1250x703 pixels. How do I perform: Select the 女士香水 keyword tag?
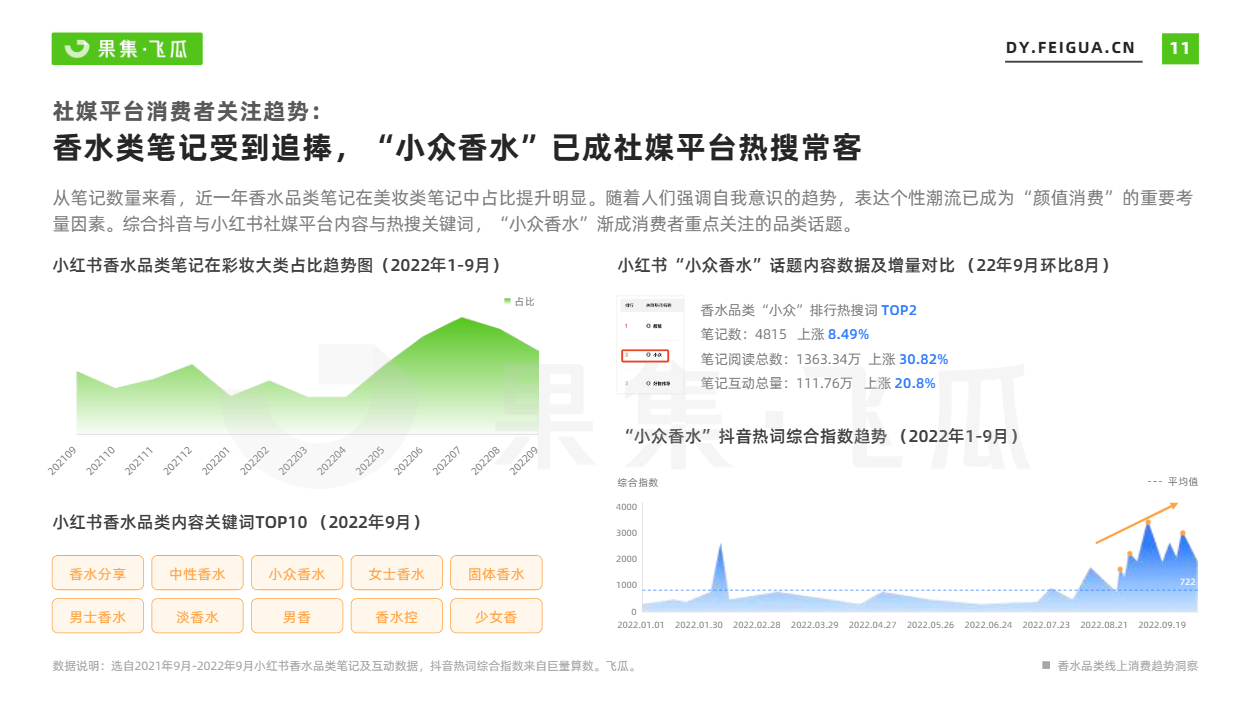(397, 574)
